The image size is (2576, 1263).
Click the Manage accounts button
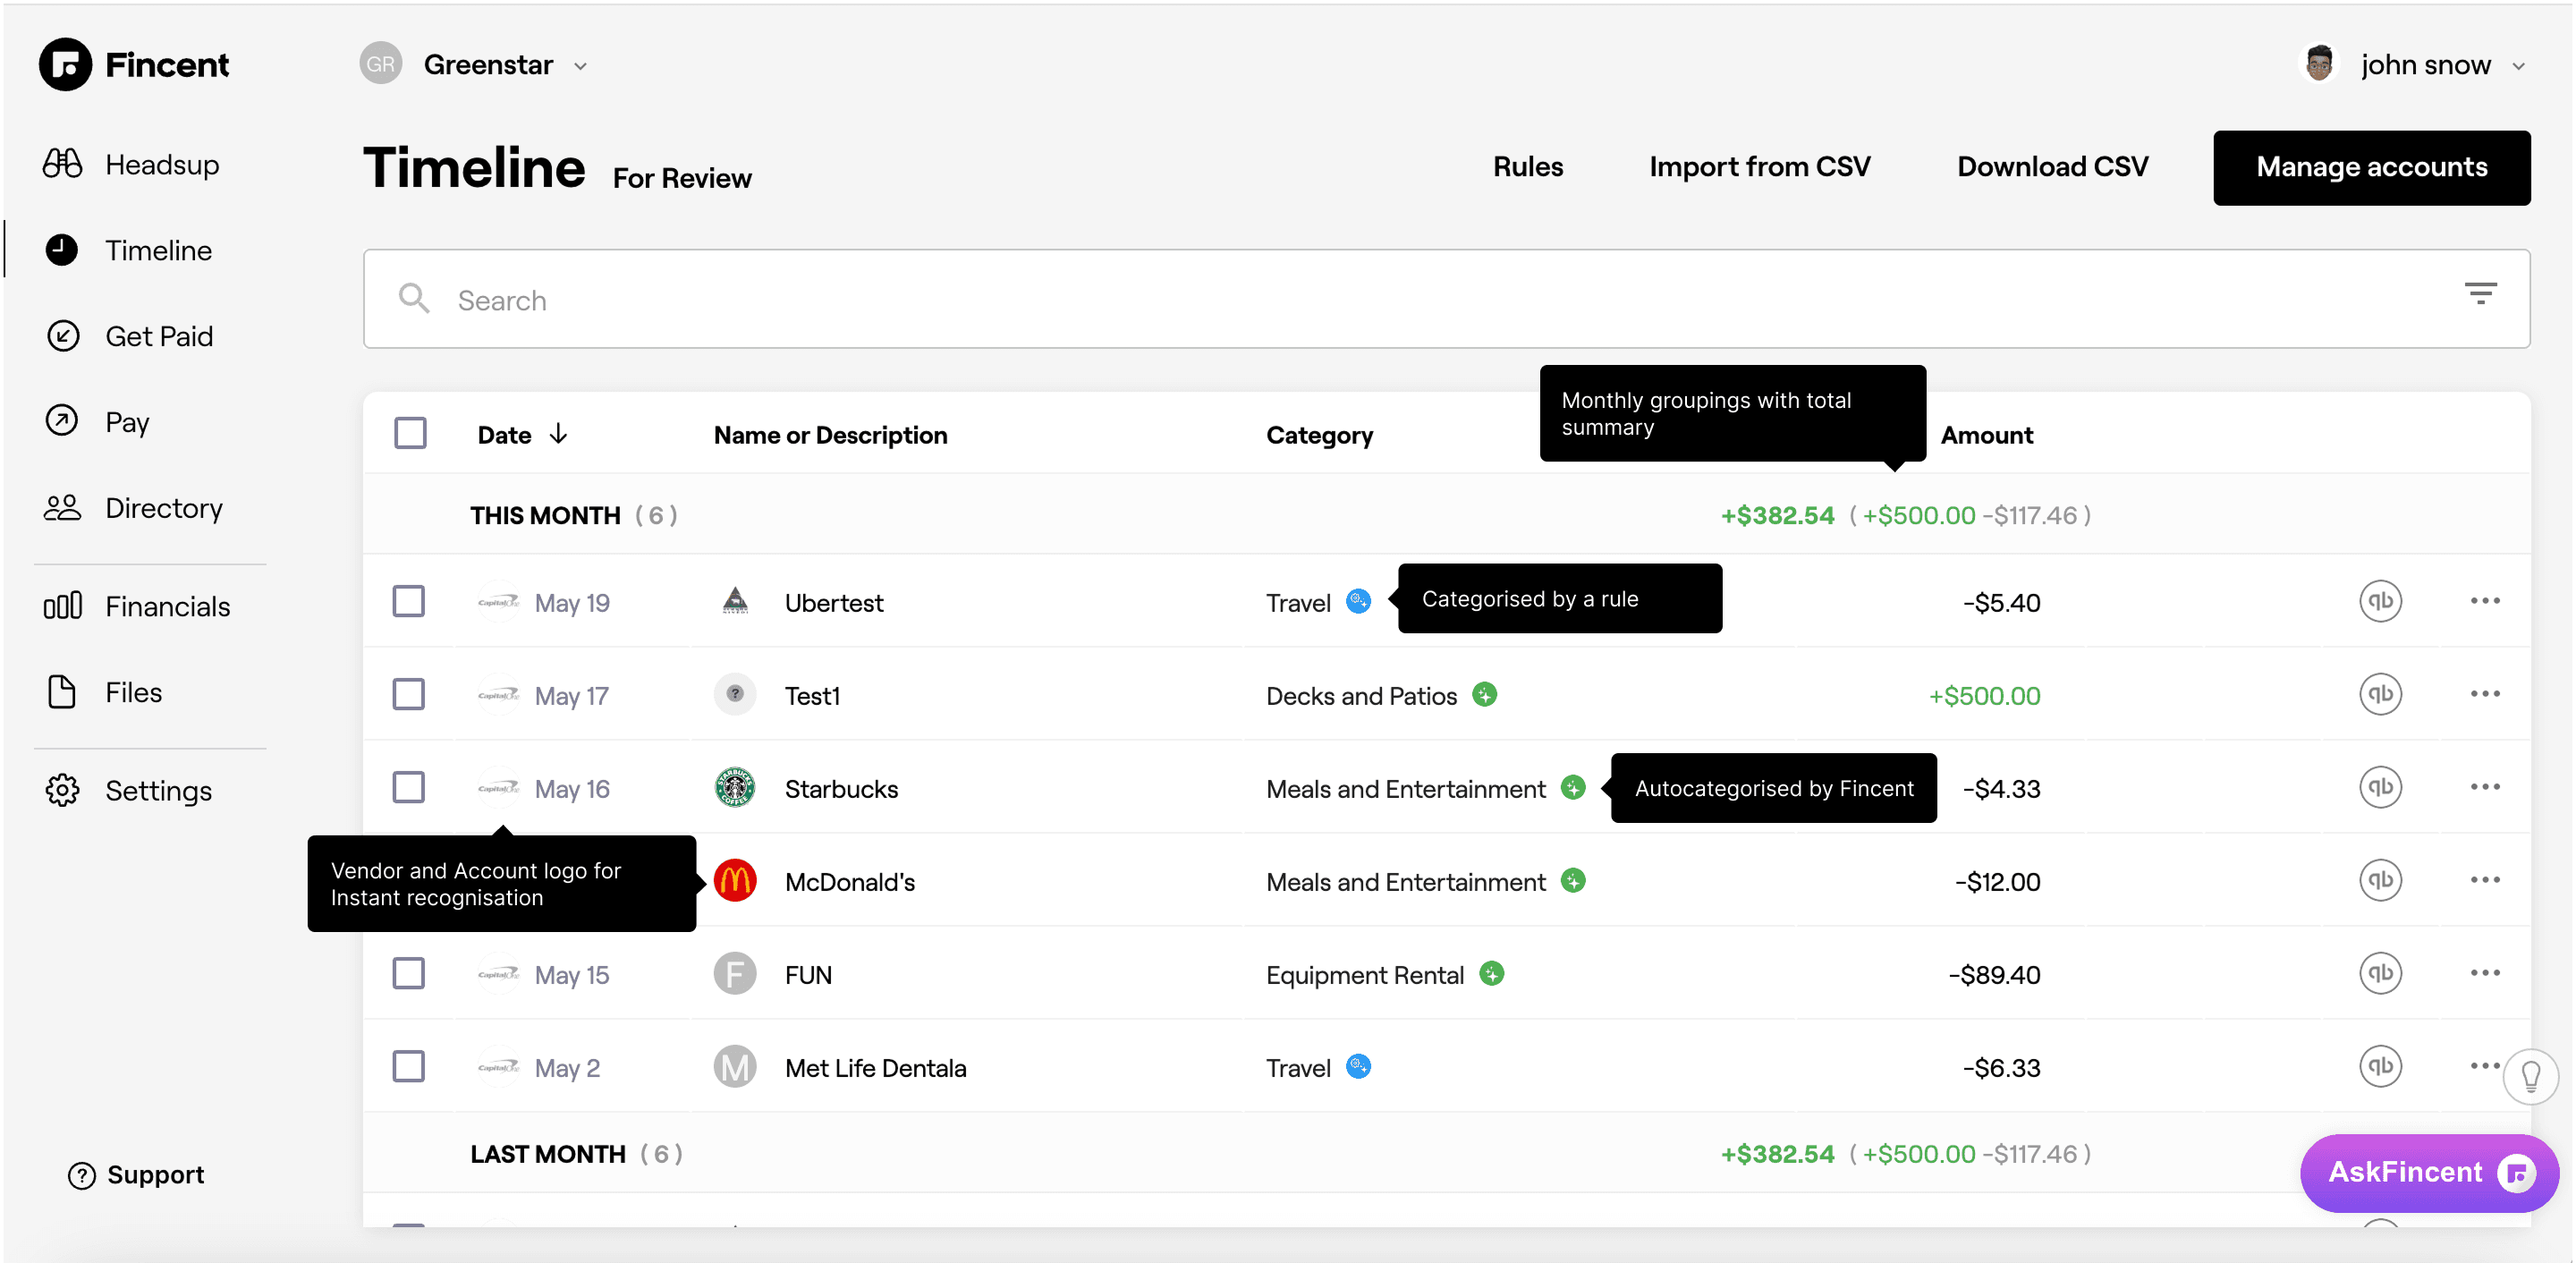click(x=2371, y=168)
